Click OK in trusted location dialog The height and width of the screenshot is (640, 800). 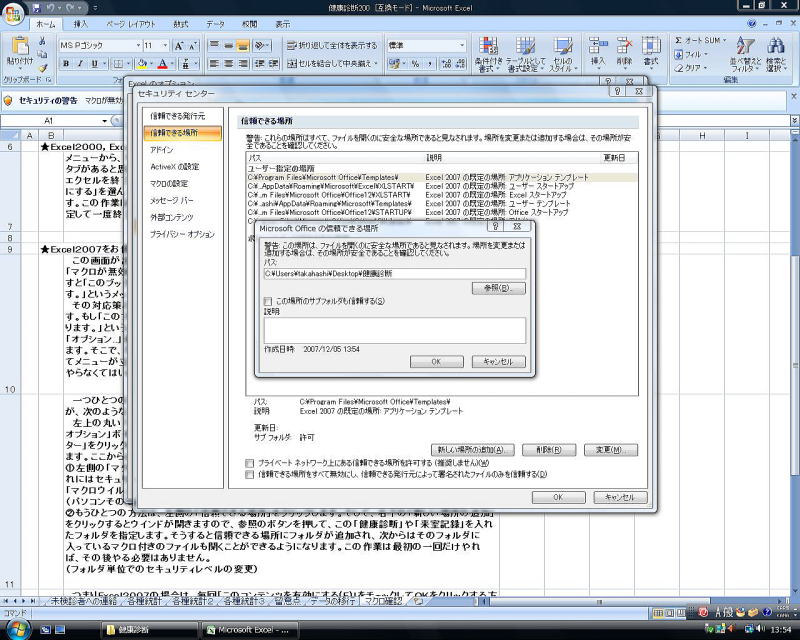pyautogui.click(x=436, y=362)
